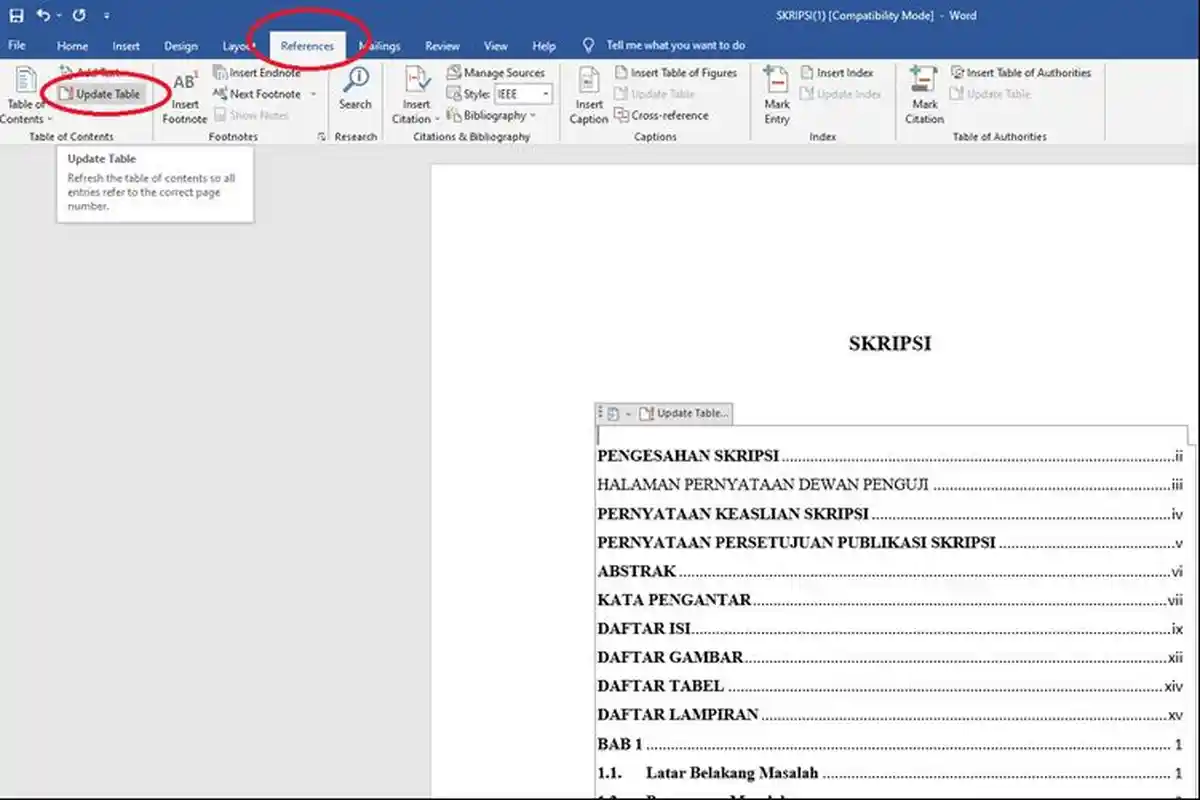Open the citation Style IEEE dropdown
Screen dimensions: 1200x800
click(522, 93)
